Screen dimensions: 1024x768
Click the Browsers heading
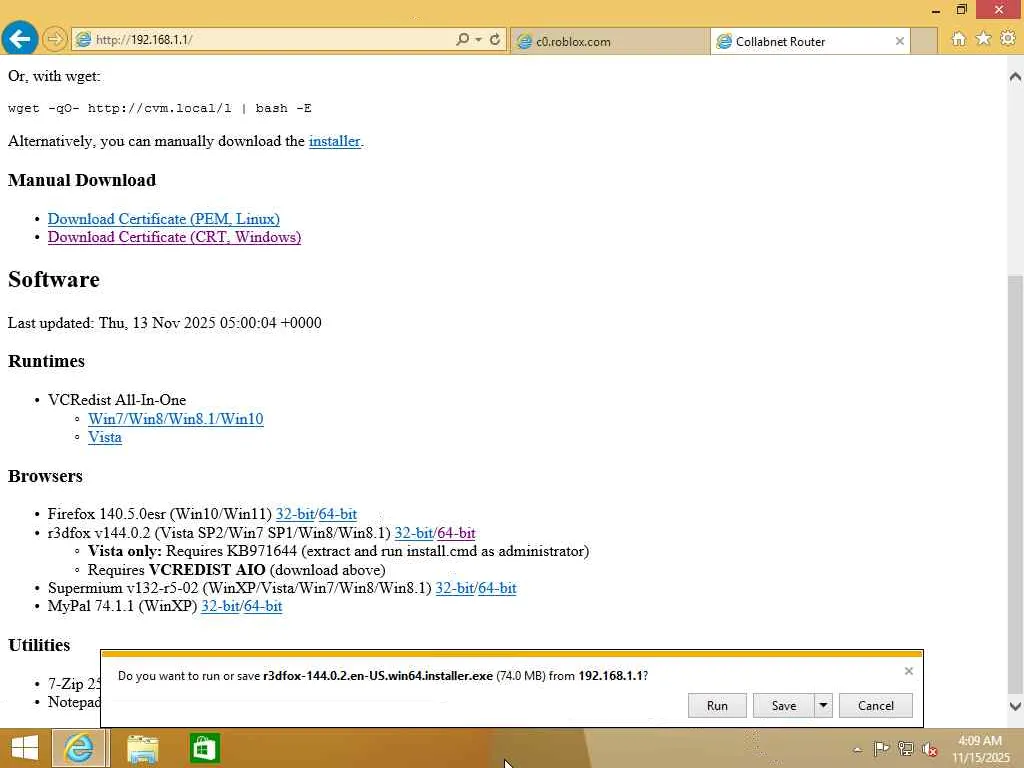tap(45, 476)
